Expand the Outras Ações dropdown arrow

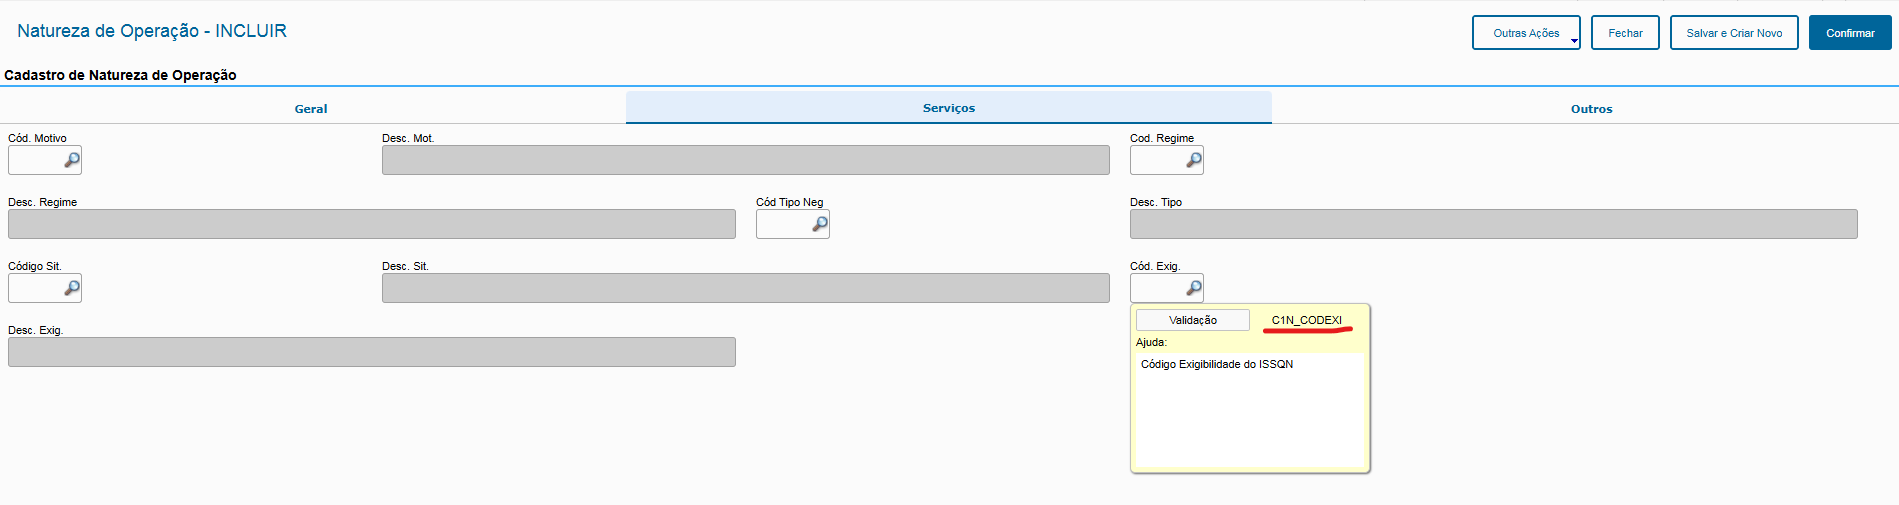click(1574, 41)
